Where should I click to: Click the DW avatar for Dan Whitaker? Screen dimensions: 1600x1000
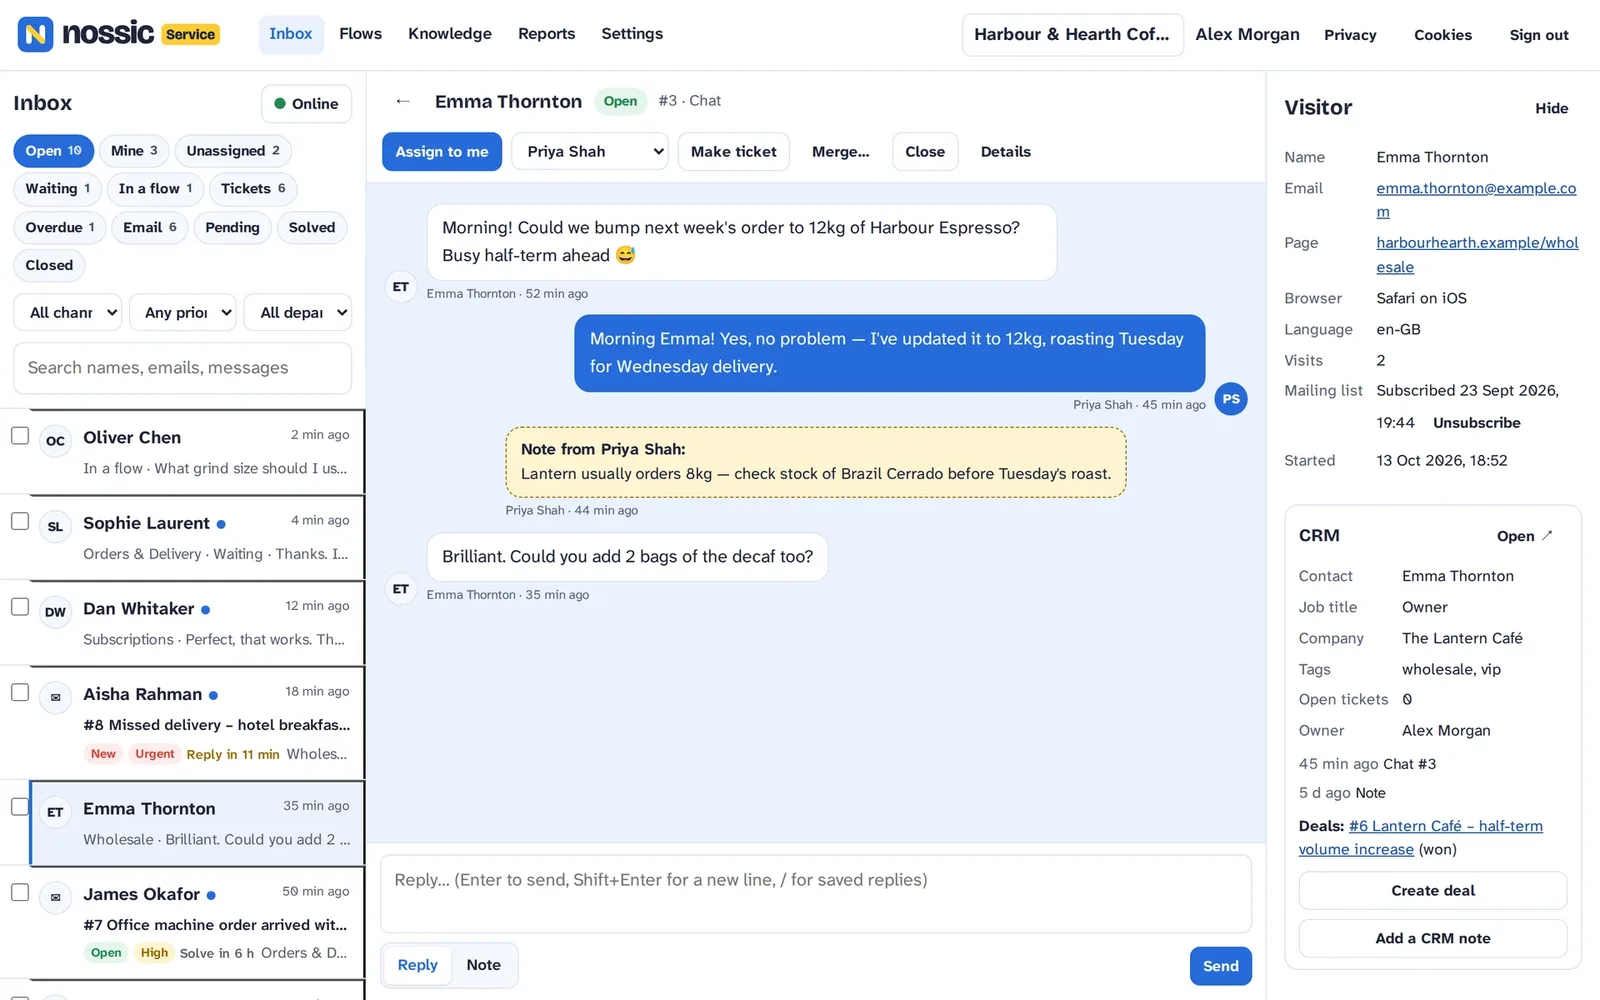[x=55, y=612]
